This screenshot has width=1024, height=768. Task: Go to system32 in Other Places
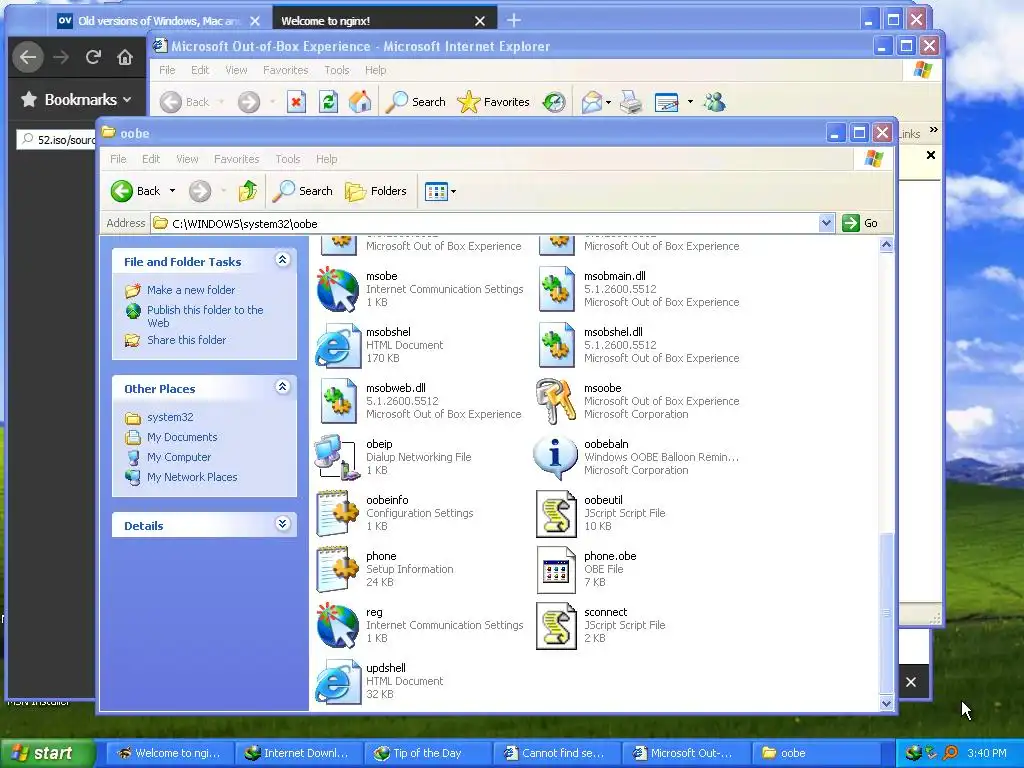pyautogui.click(x=170, y=417)
